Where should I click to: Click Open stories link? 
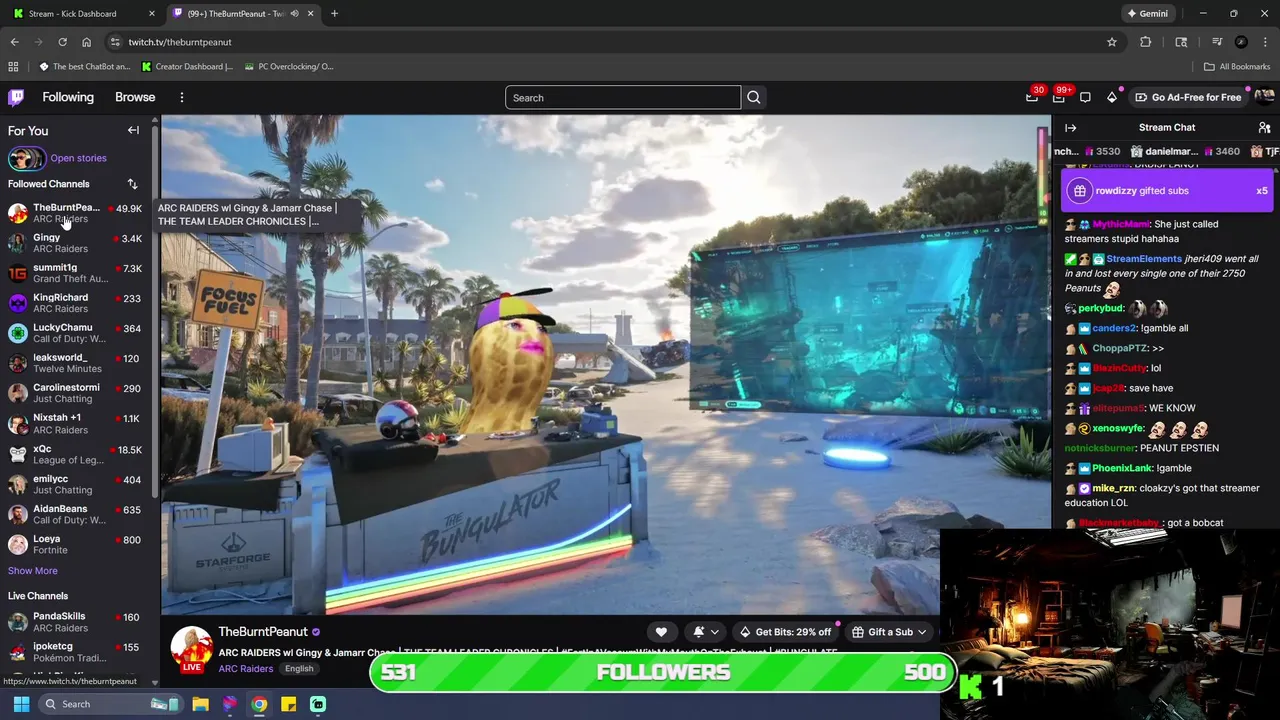[x=78, y=158]
